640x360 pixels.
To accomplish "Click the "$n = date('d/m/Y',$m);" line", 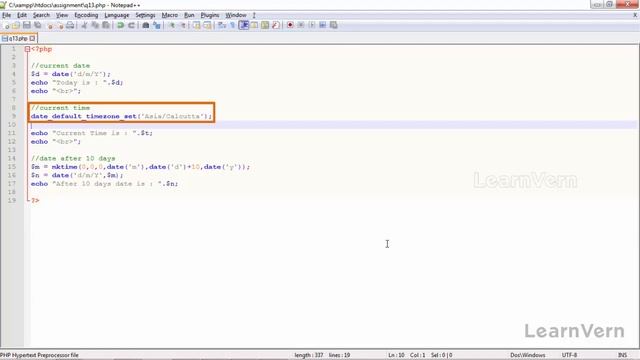I will point(77,175).
